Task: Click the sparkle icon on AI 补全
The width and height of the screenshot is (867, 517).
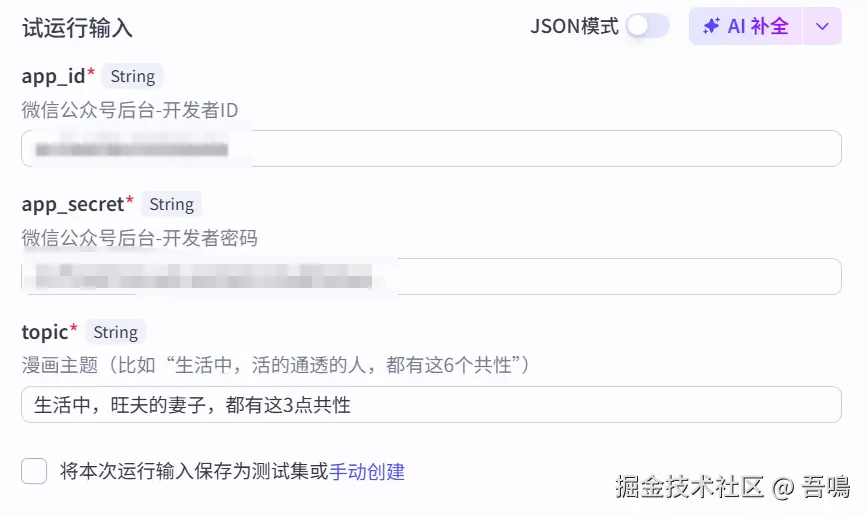Action: [x=711, y=26]
